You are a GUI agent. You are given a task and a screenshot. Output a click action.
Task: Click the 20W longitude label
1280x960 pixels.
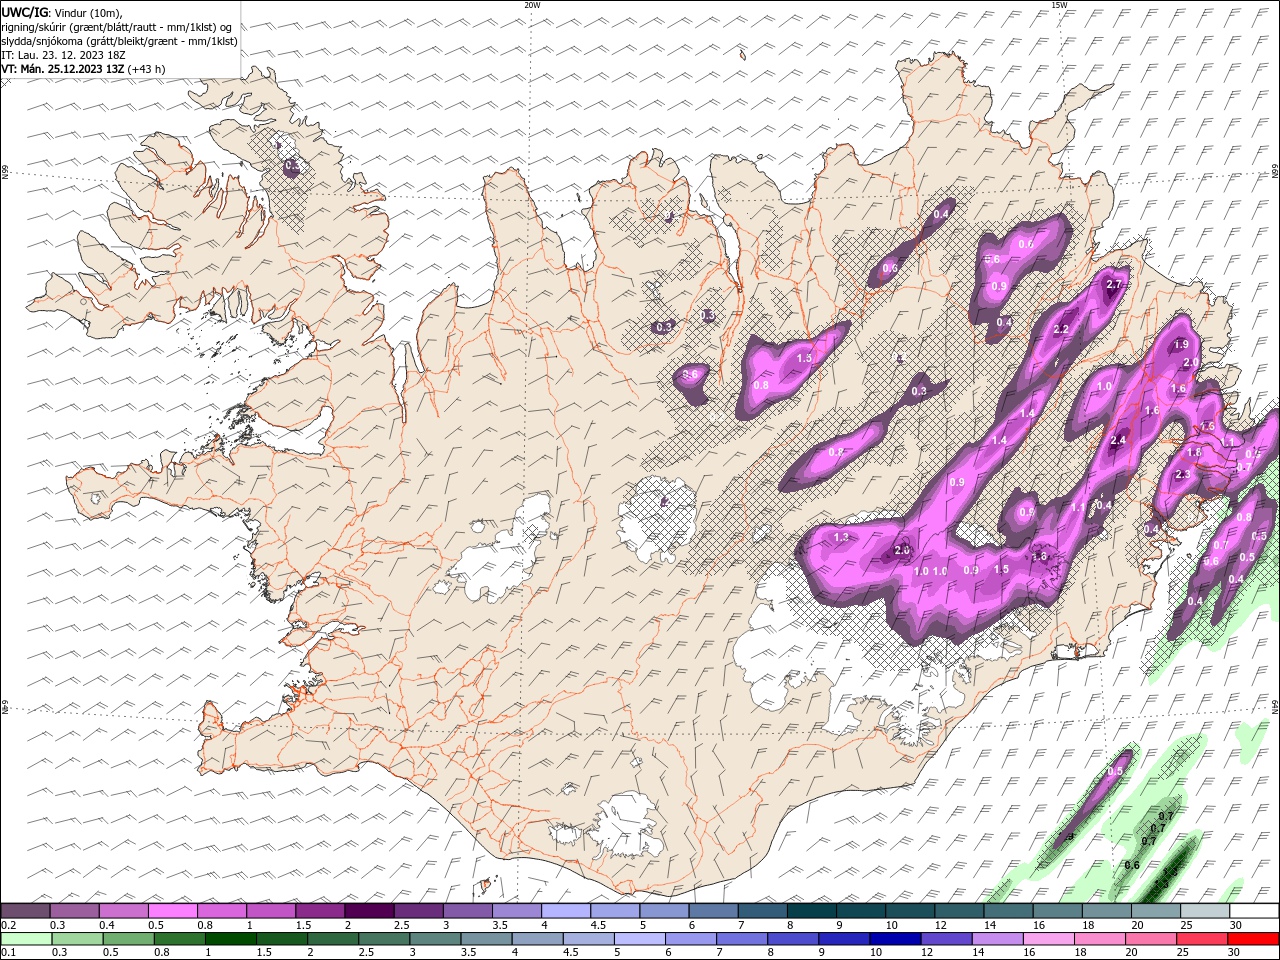click(x=532, y=5)
